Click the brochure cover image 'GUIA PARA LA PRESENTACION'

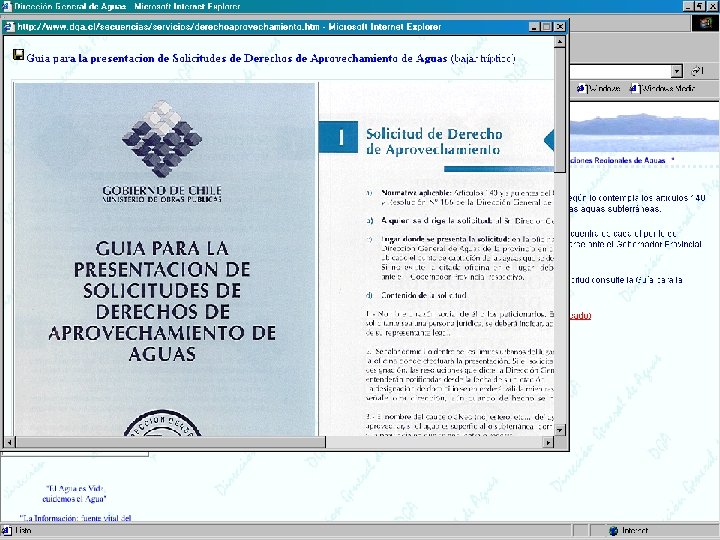point(165,259)
